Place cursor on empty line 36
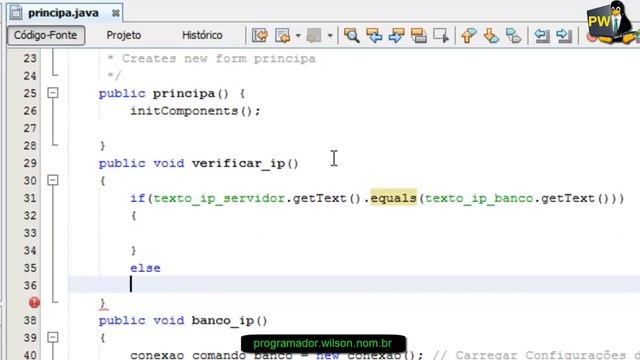The height and width of the screenshot is (360, 640). pos(354,284)
